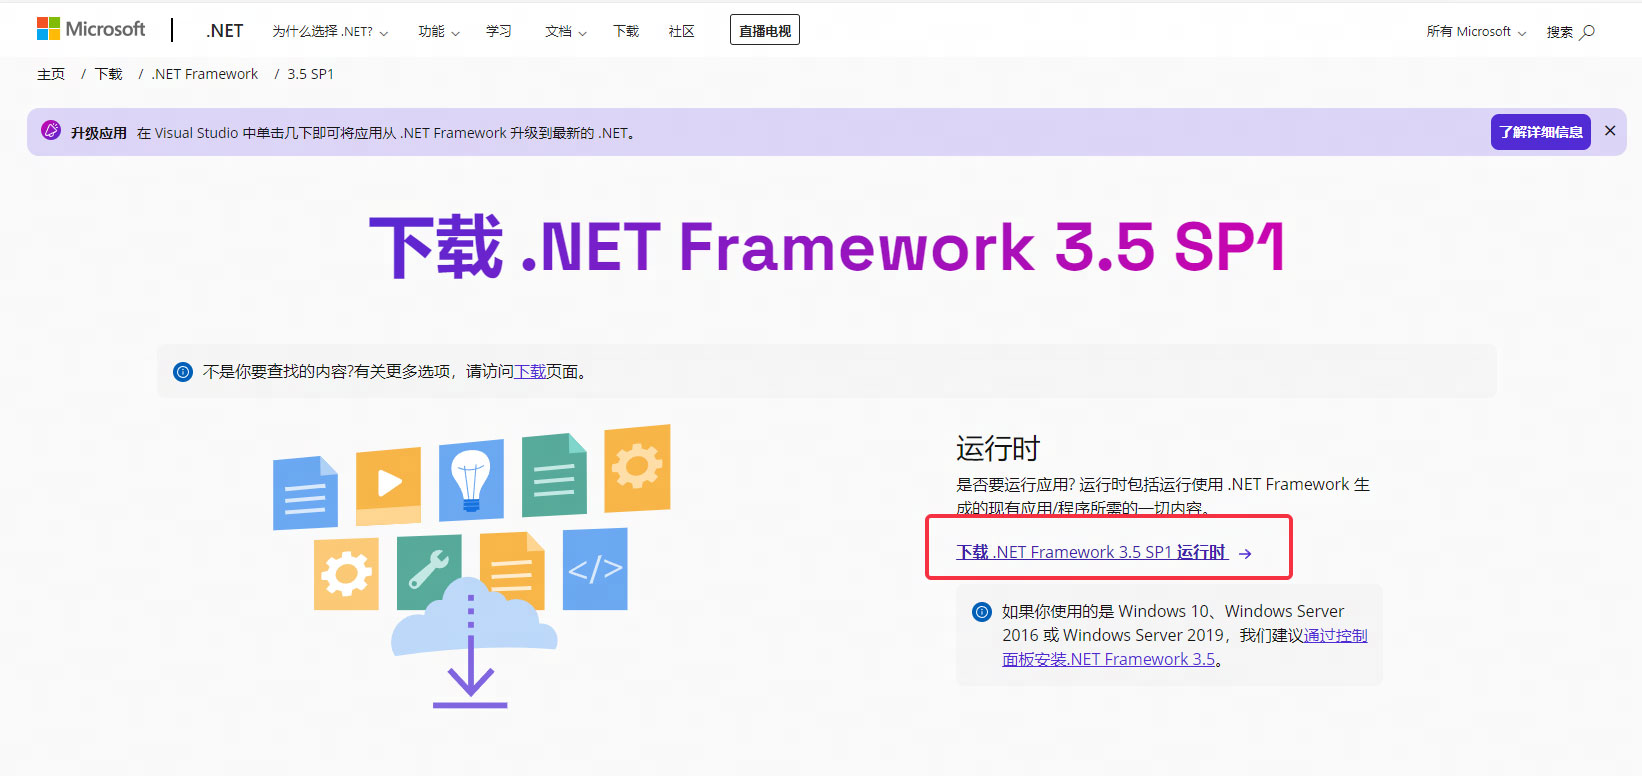Click the Microsoft logo
This screenshot has width=1642, height=776.
pos(91,29)
